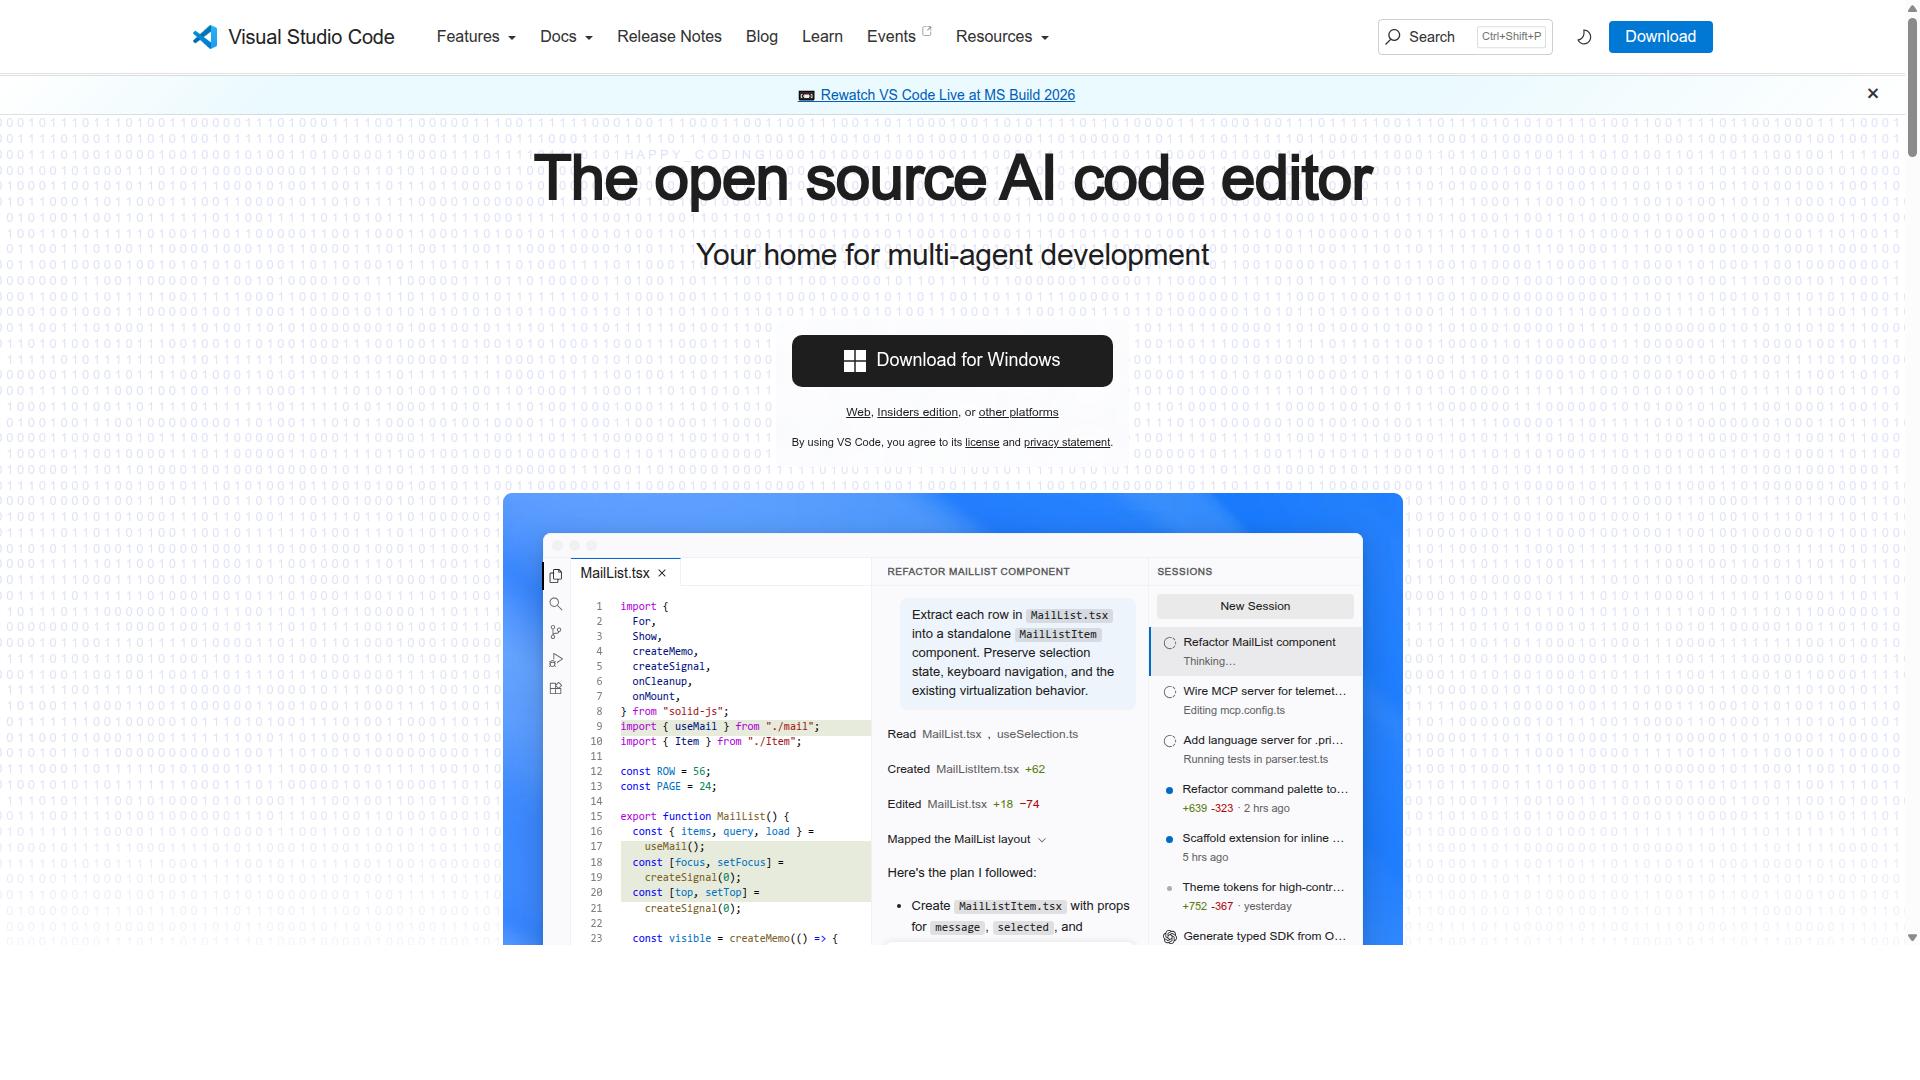Dismiss the MS Build banner with X
This screenshot has height=1080, width=1920.
(x=1873, y=93)
